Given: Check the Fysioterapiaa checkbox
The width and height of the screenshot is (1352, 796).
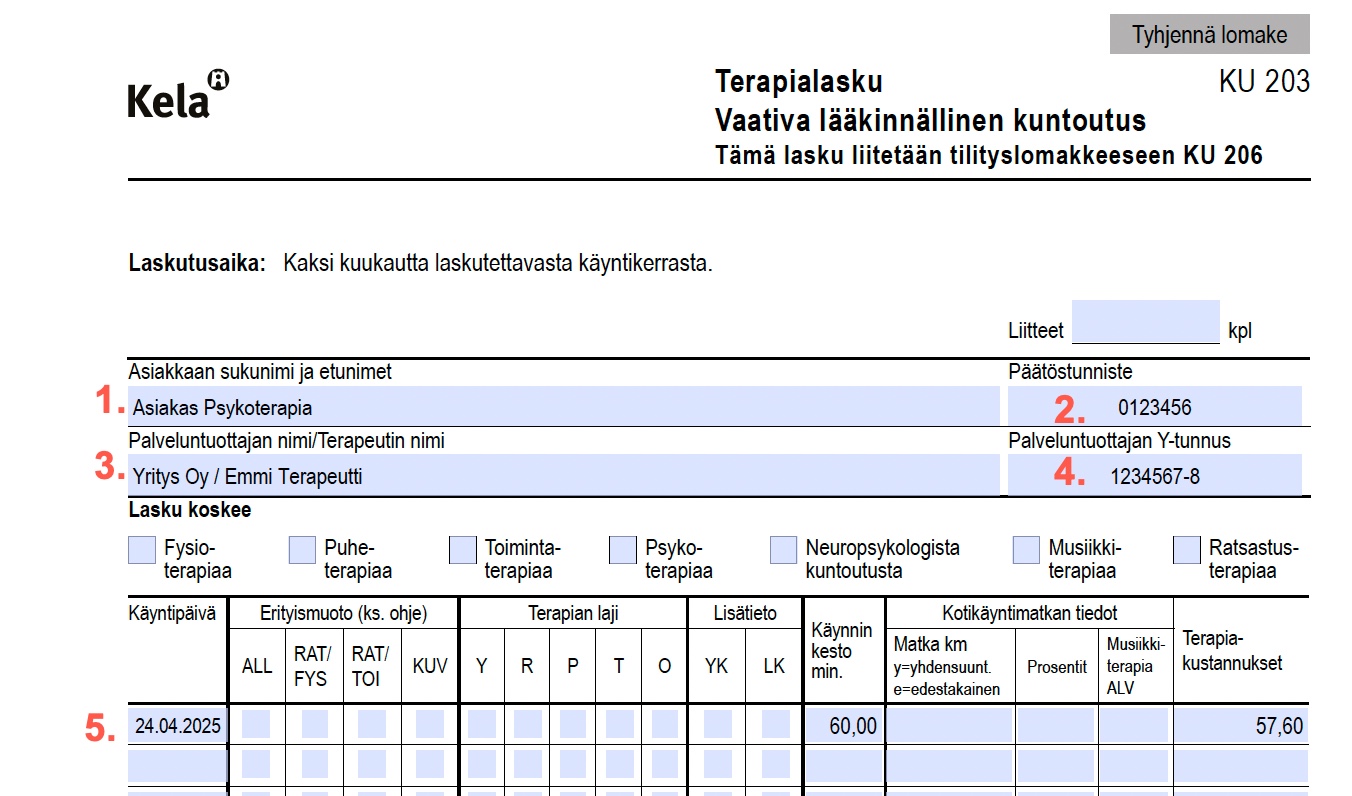Looking at the screenshot, I should [x=143, y=550].
